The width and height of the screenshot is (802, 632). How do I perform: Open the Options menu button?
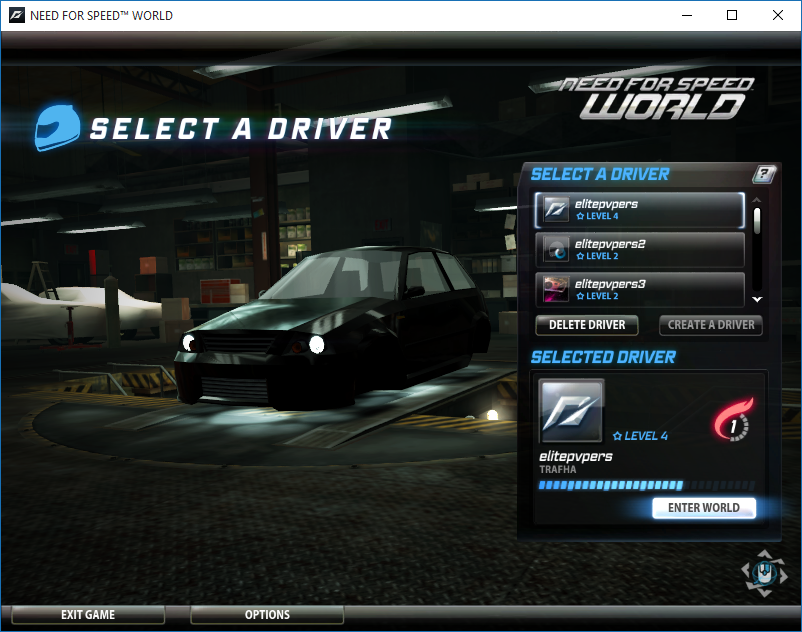(267, 615)
